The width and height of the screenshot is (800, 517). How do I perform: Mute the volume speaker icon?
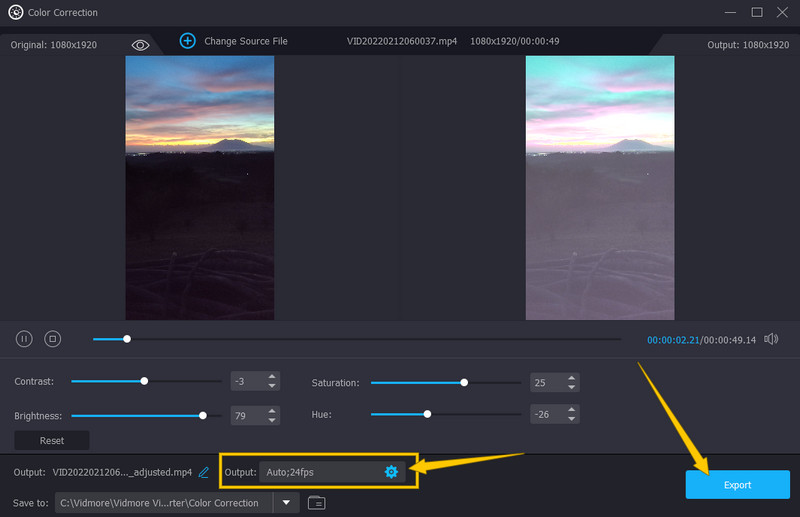point(771,339)
